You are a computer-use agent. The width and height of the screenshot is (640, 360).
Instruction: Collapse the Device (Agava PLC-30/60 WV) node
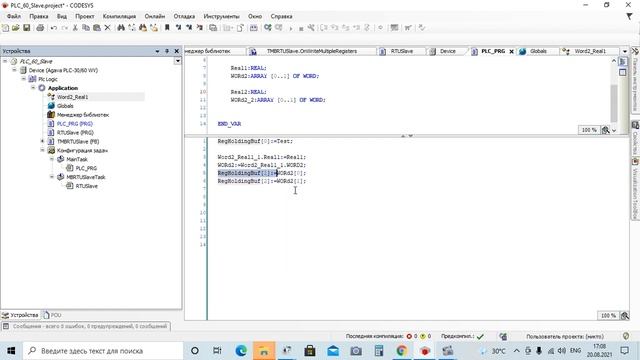pos(14,70)
